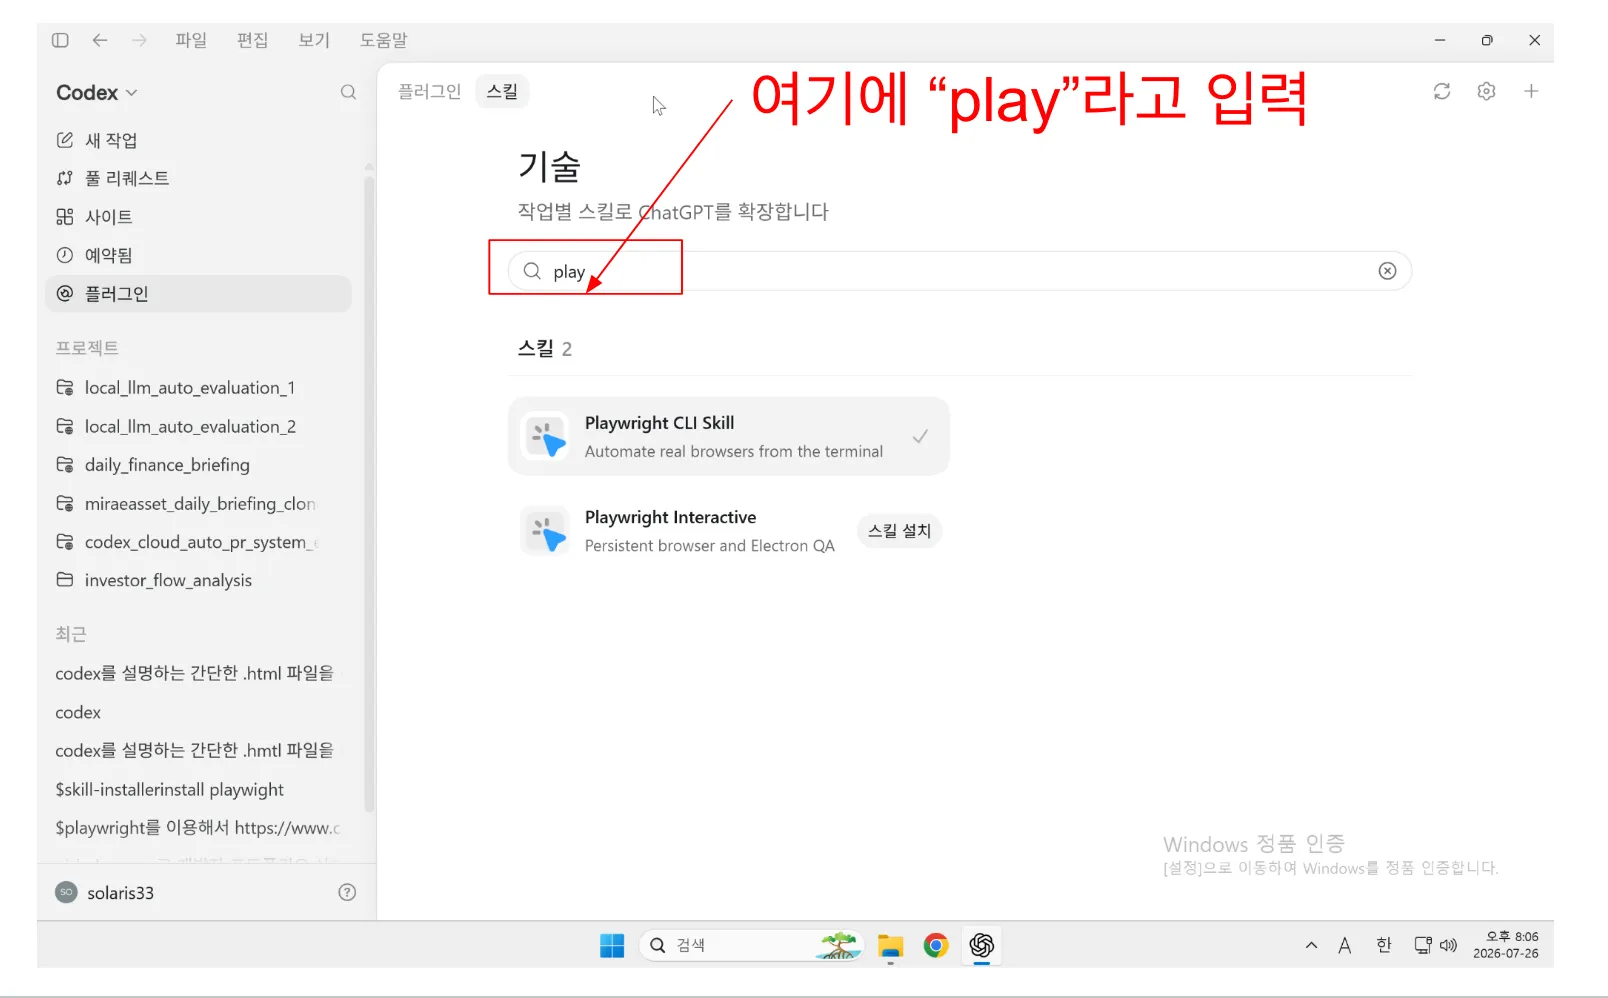Click the skills search field
1608x998 pixels.
coord(960,271)
